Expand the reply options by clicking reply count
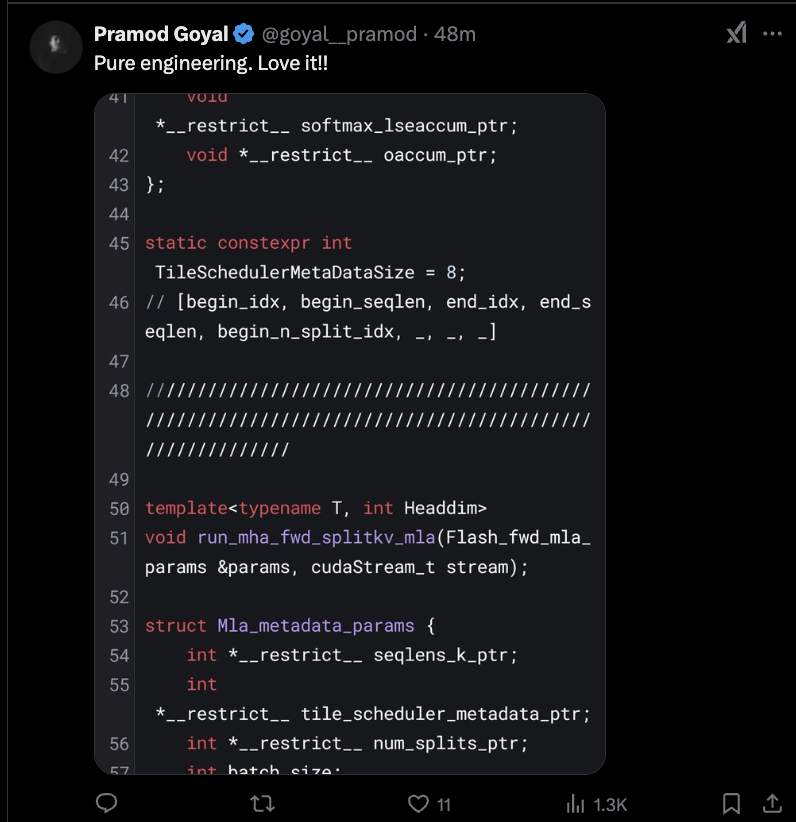This screenshot has height=822, width=796. 106,803
